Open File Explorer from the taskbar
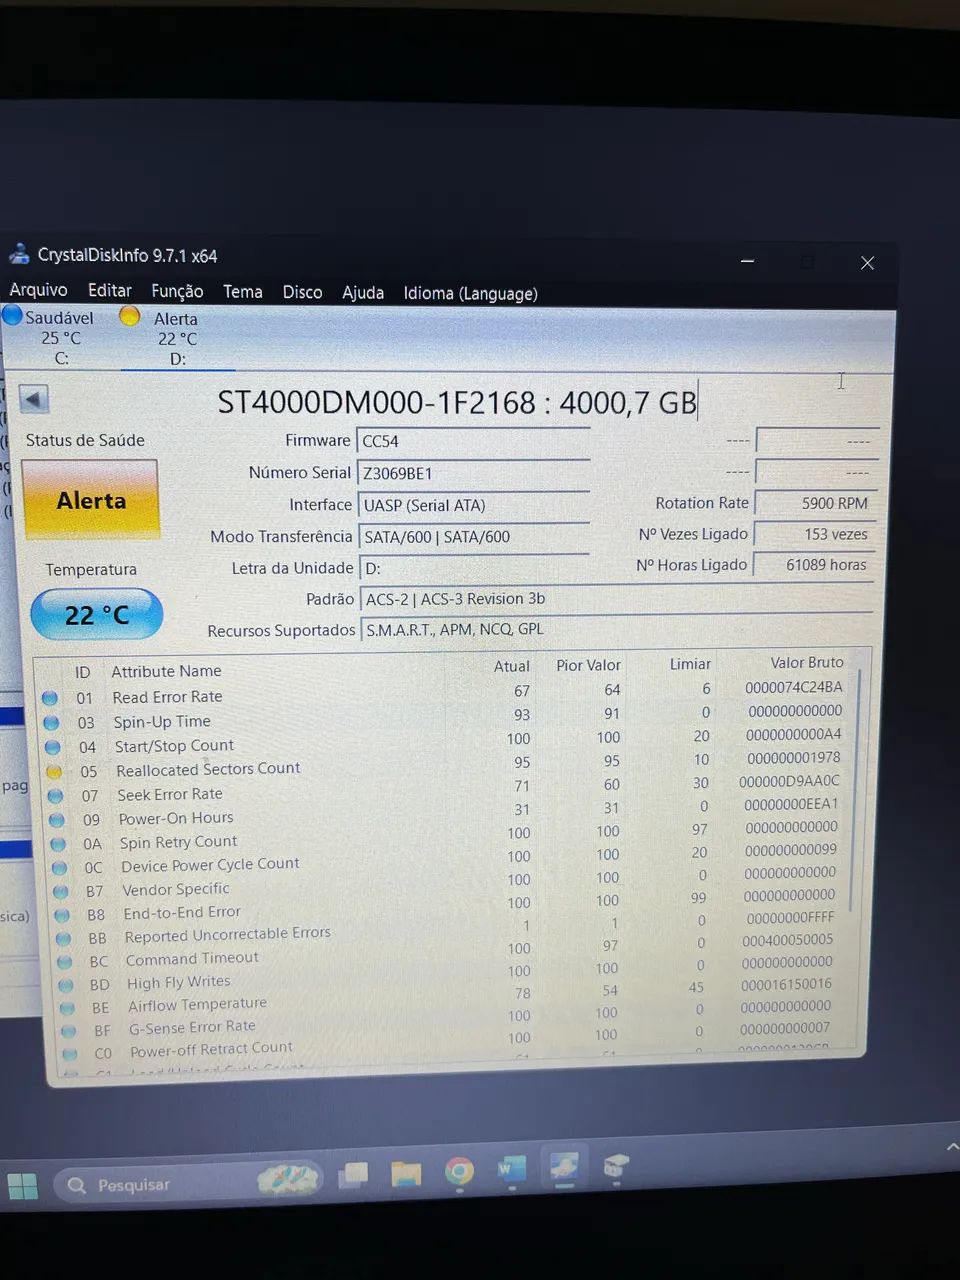The image size is (960, 1280). tap(406, 1173)
